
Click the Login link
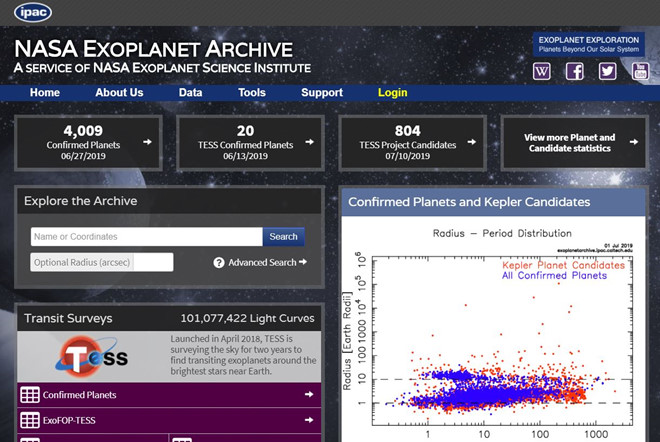(x=393, y=93)
